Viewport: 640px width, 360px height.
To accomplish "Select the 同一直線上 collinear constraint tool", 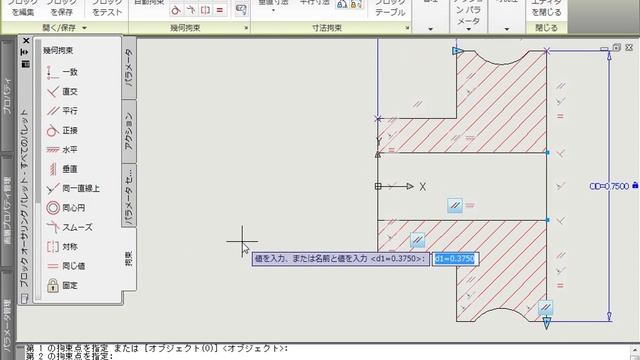I will 73,188.
